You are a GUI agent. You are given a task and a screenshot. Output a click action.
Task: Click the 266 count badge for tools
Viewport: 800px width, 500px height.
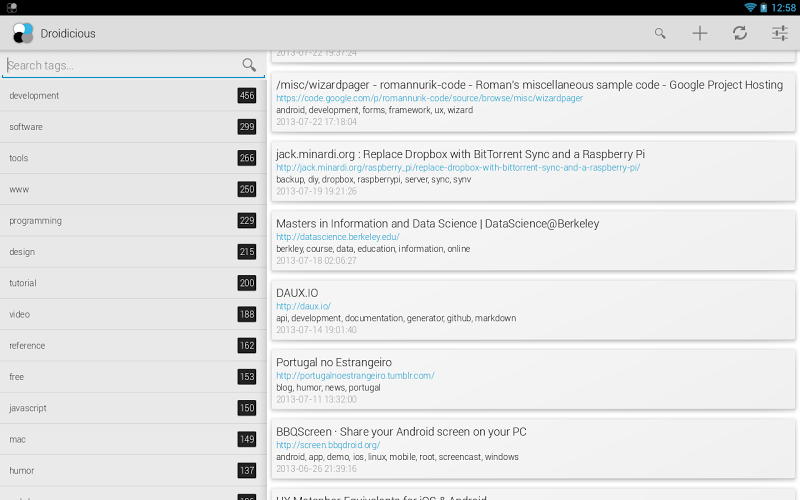coord(247,158)
